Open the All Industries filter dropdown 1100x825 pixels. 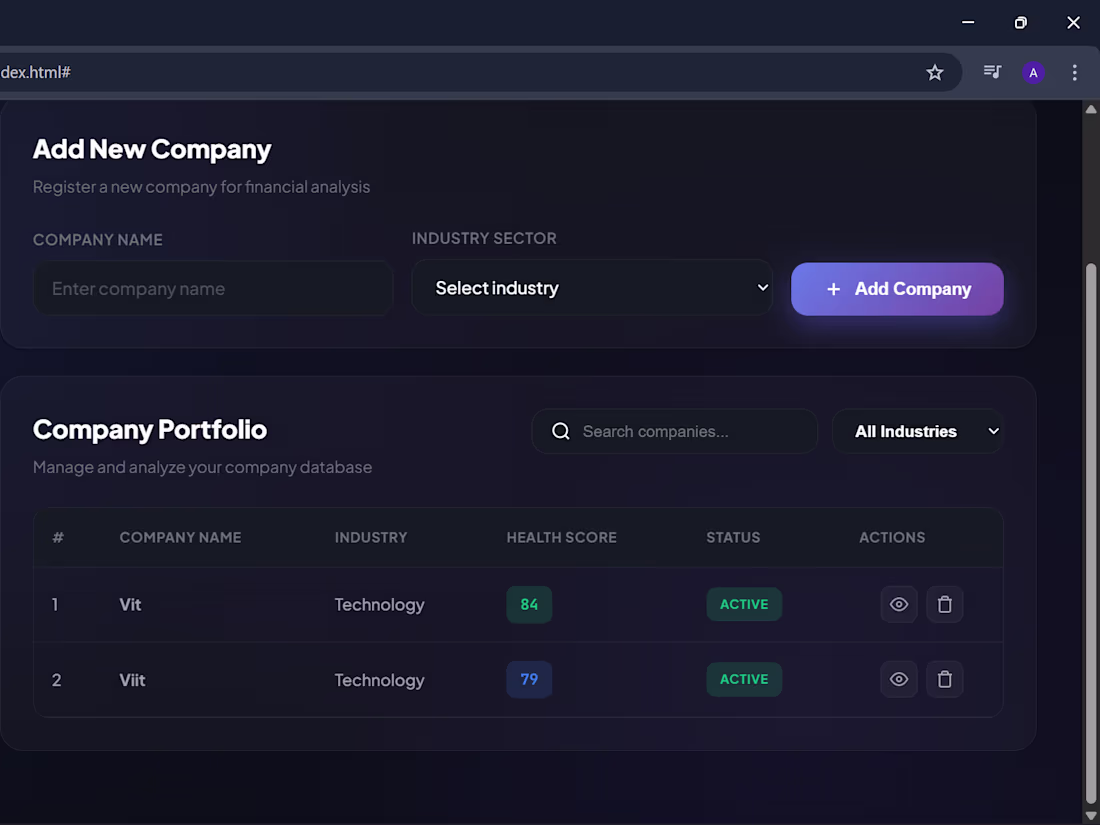(917, 431)
